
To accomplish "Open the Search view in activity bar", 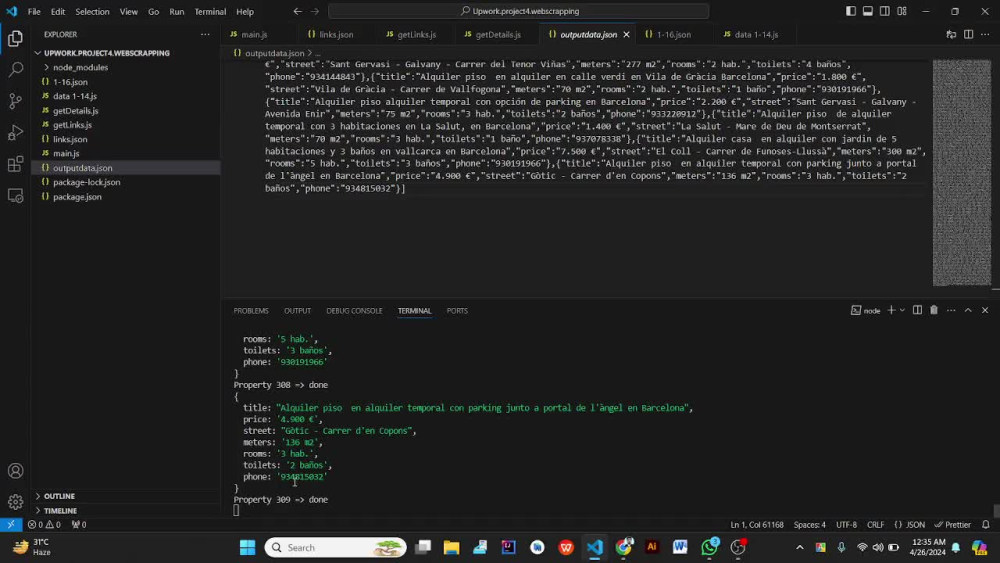I will point(15,69).
